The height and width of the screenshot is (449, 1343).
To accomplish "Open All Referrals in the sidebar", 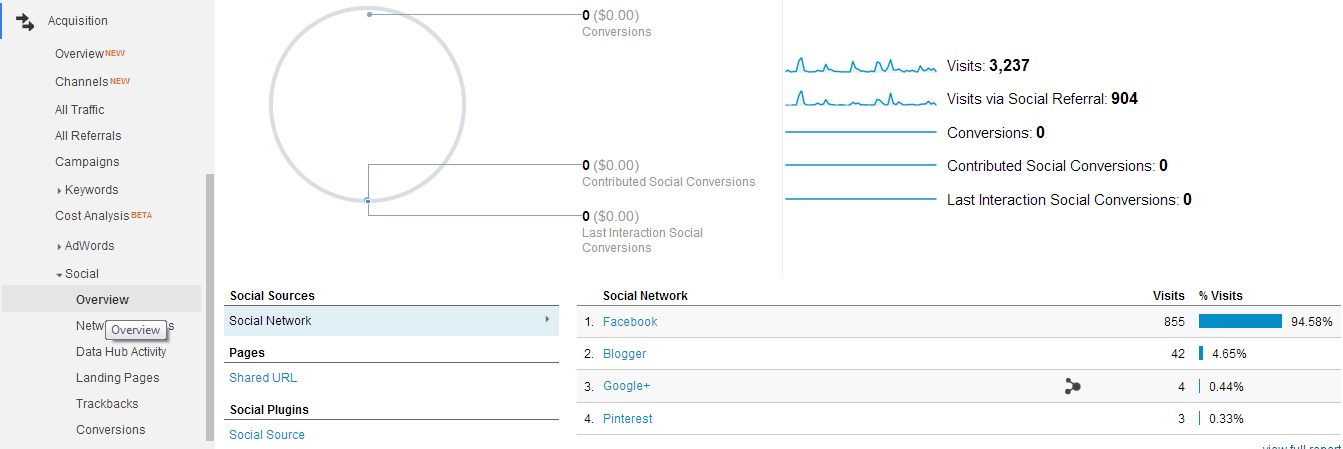I will coord(88,136).
